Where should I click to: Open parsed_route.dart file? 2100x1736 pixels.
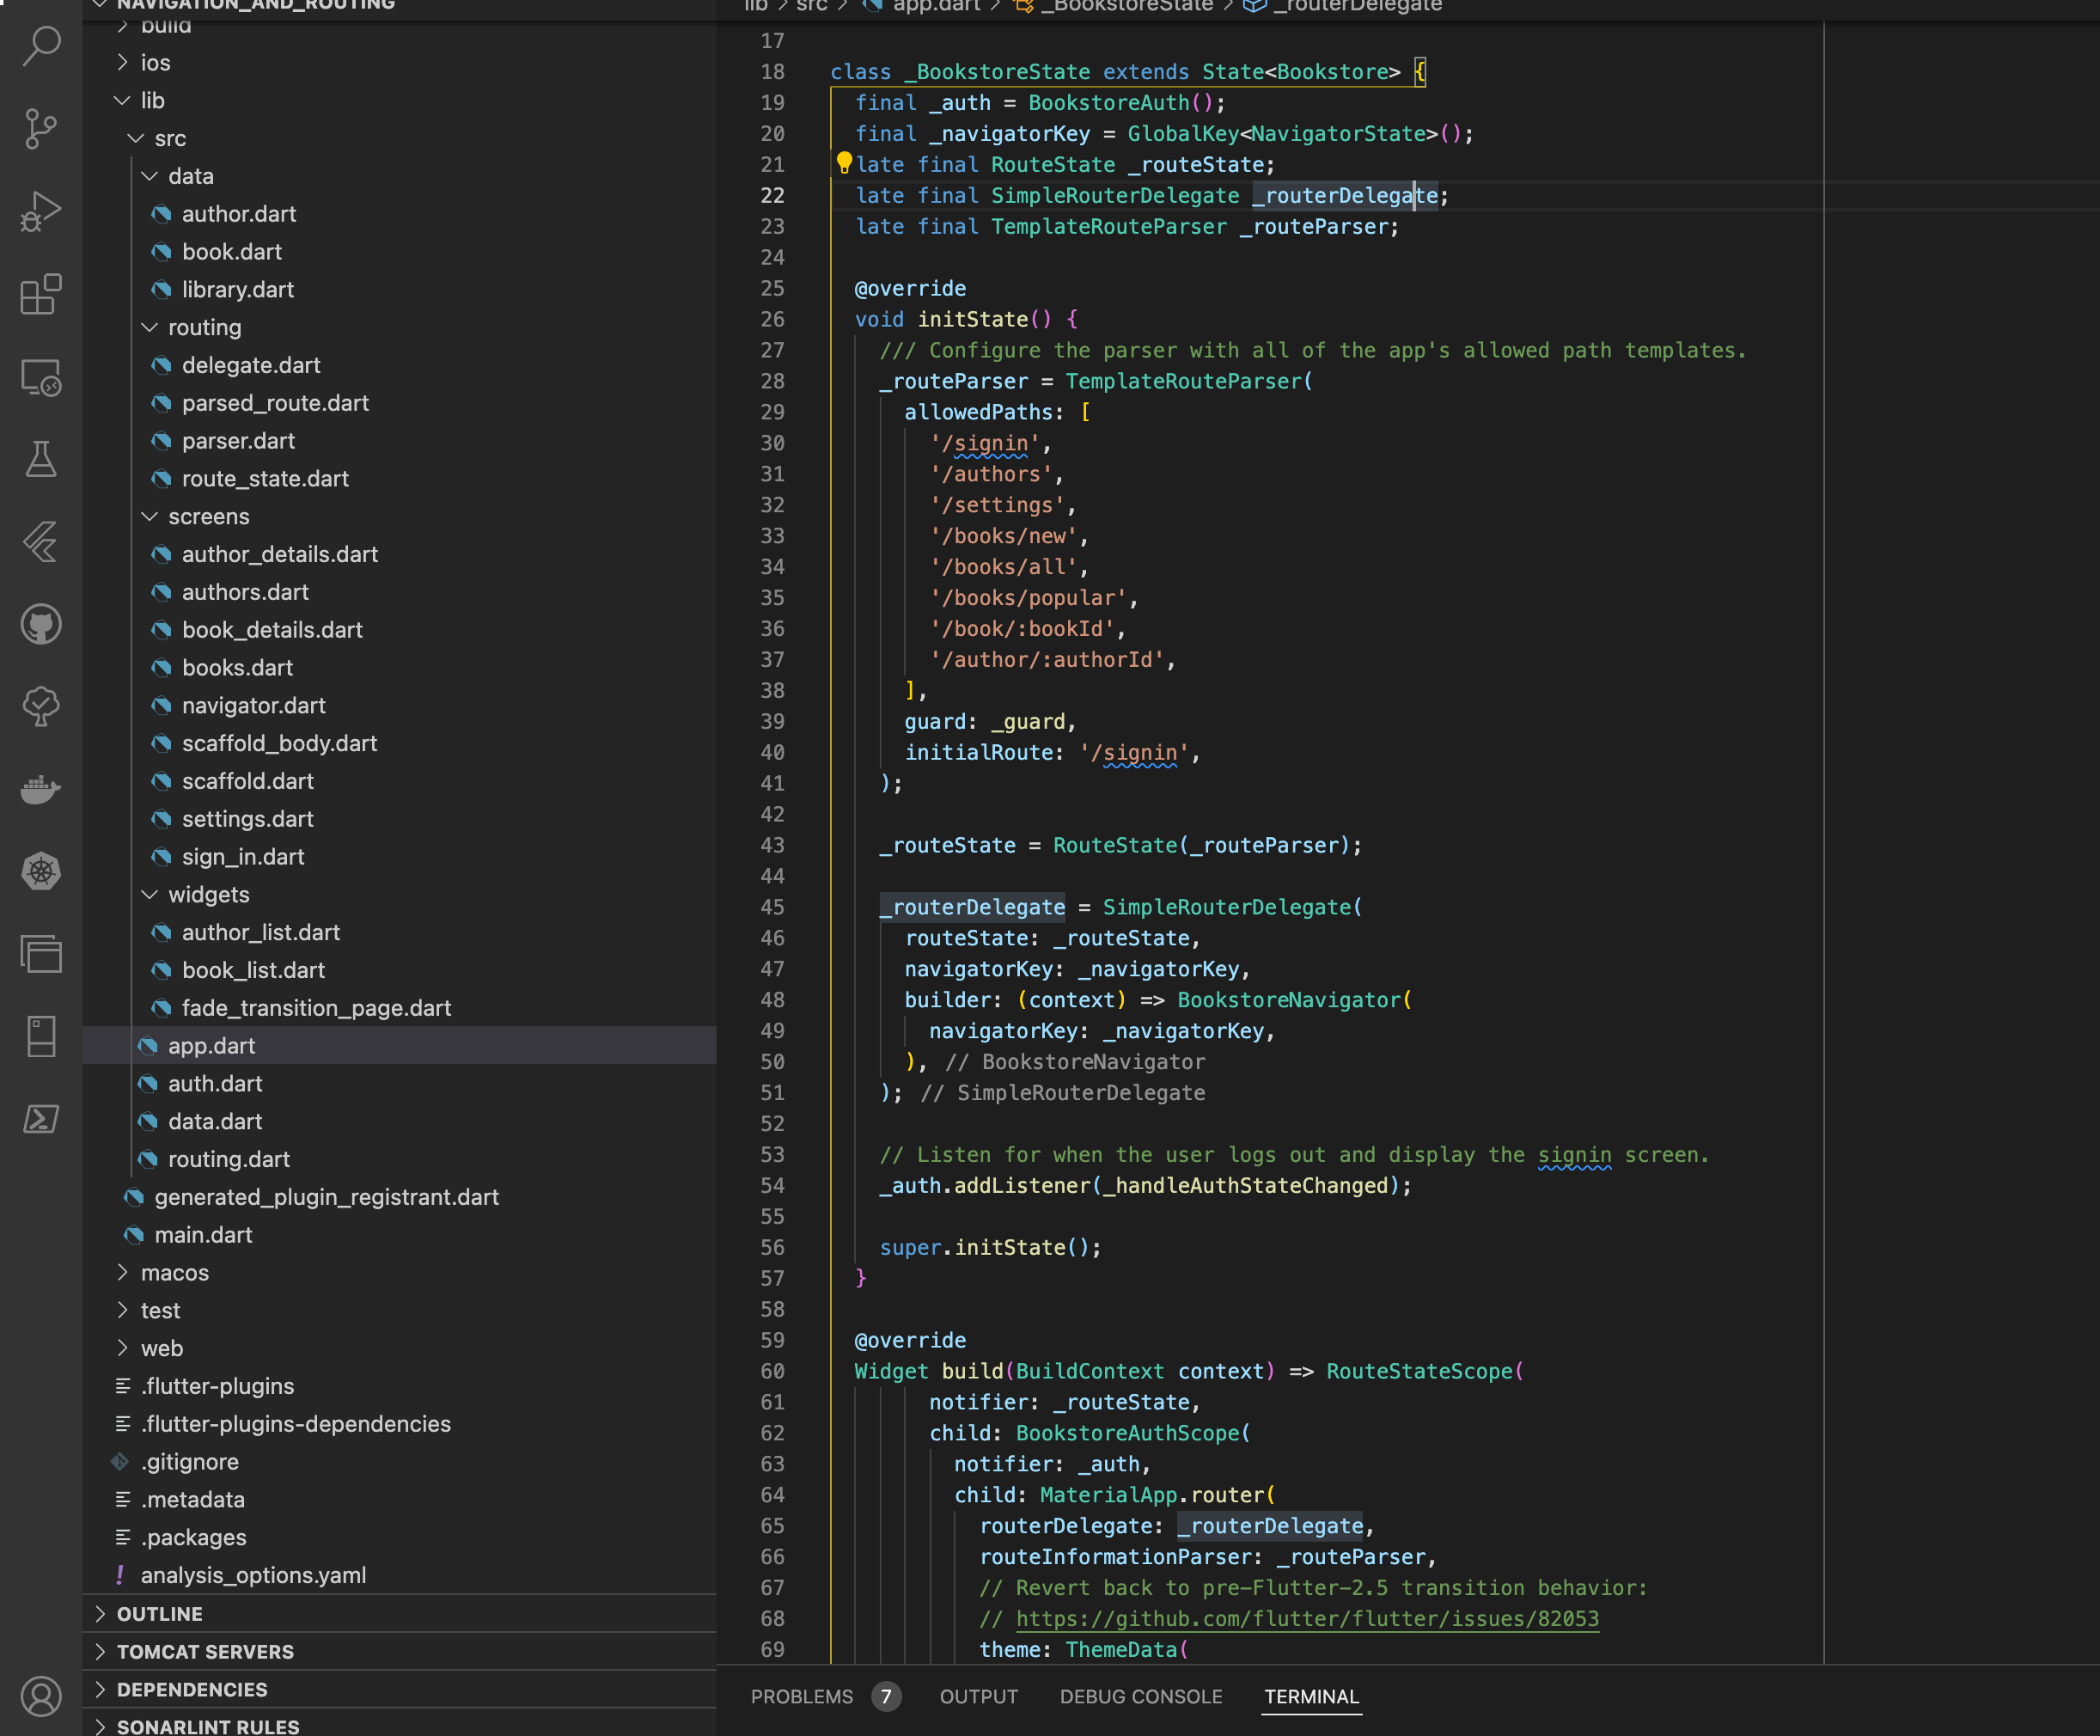tap(275, 403)
